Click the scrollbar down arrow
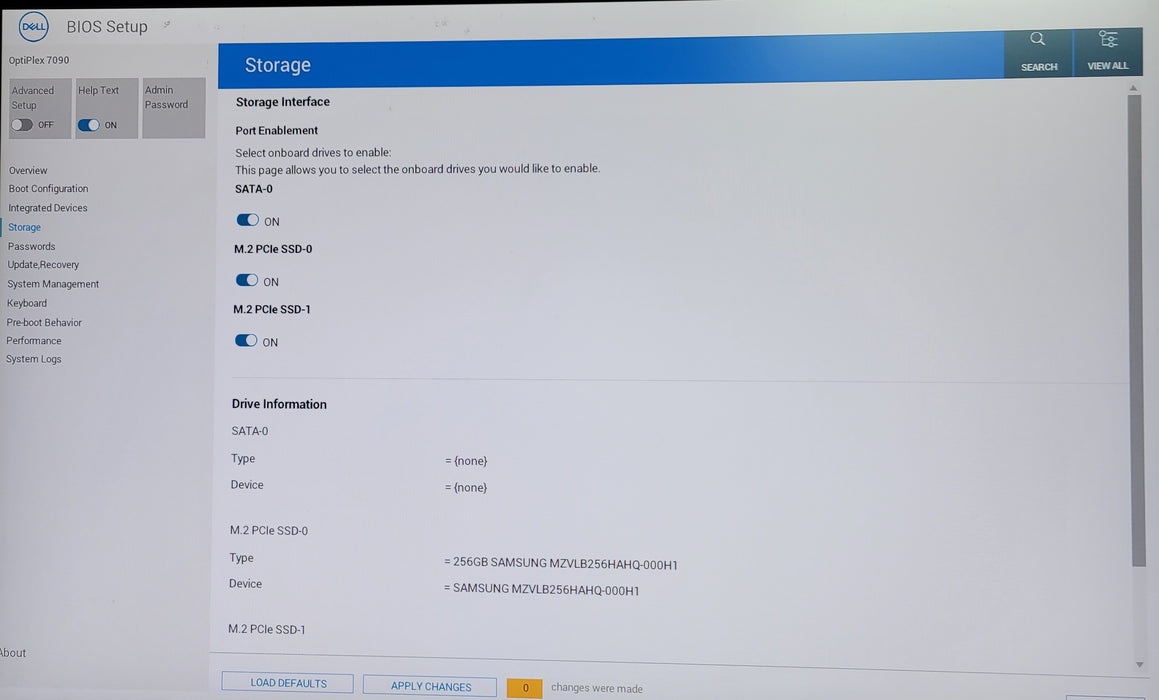The width and height of the screenshot is (1159, 700). pyautogui.click(x=1139, y=665)
